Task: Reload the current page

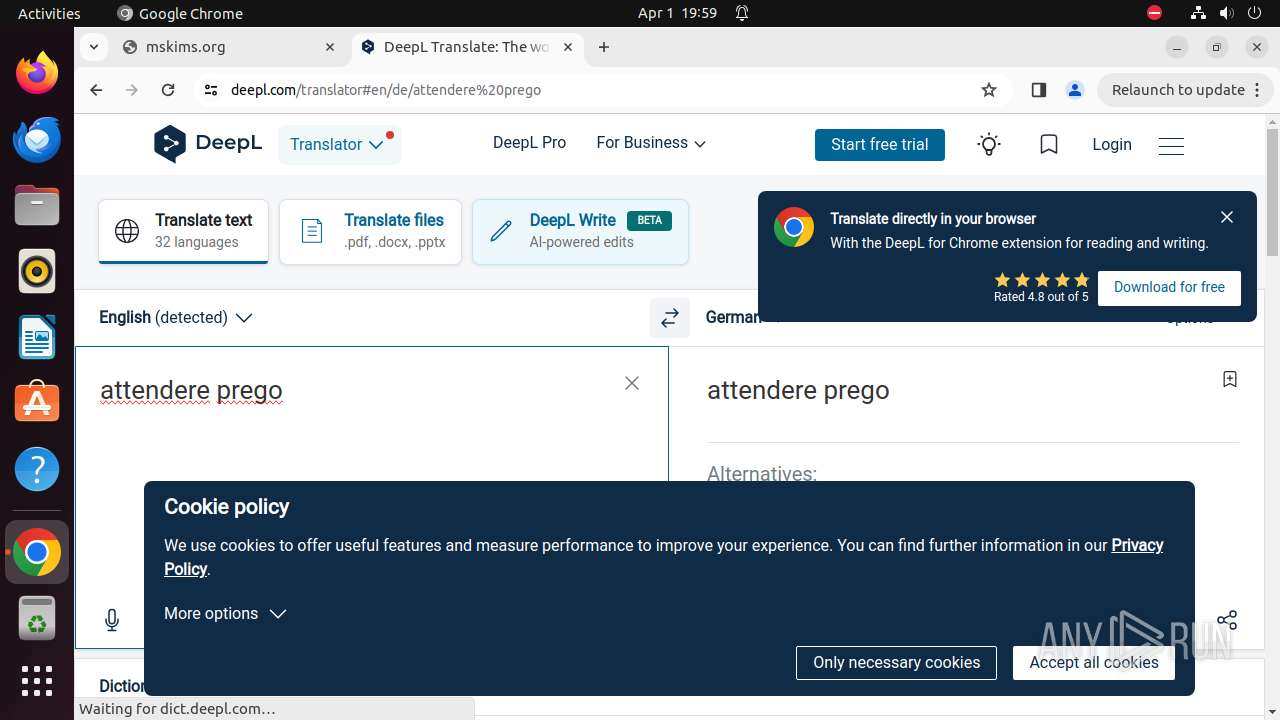Action: click(168, 90)
